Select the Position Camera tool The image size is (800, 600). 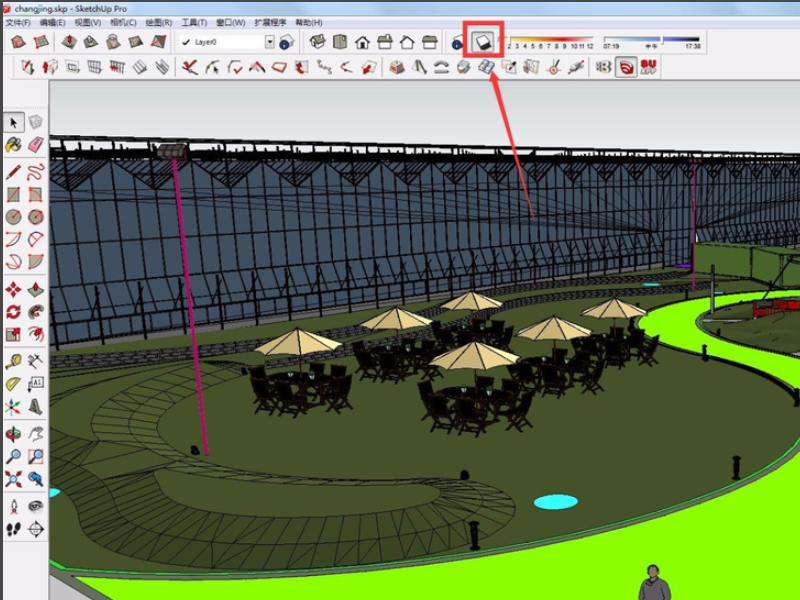coord(14,507)
